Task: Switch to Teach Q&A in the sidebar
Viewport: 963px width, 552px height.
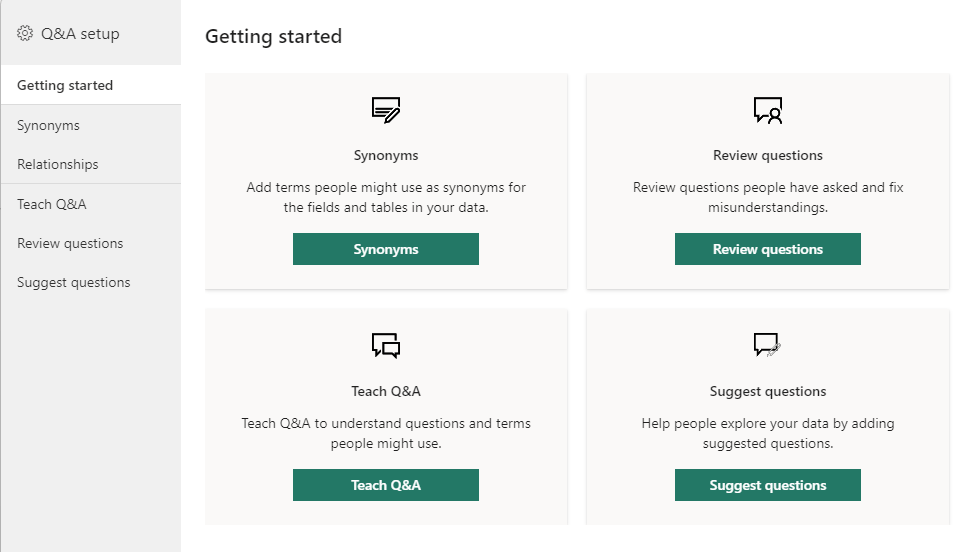Action: [x=52, y=205]
